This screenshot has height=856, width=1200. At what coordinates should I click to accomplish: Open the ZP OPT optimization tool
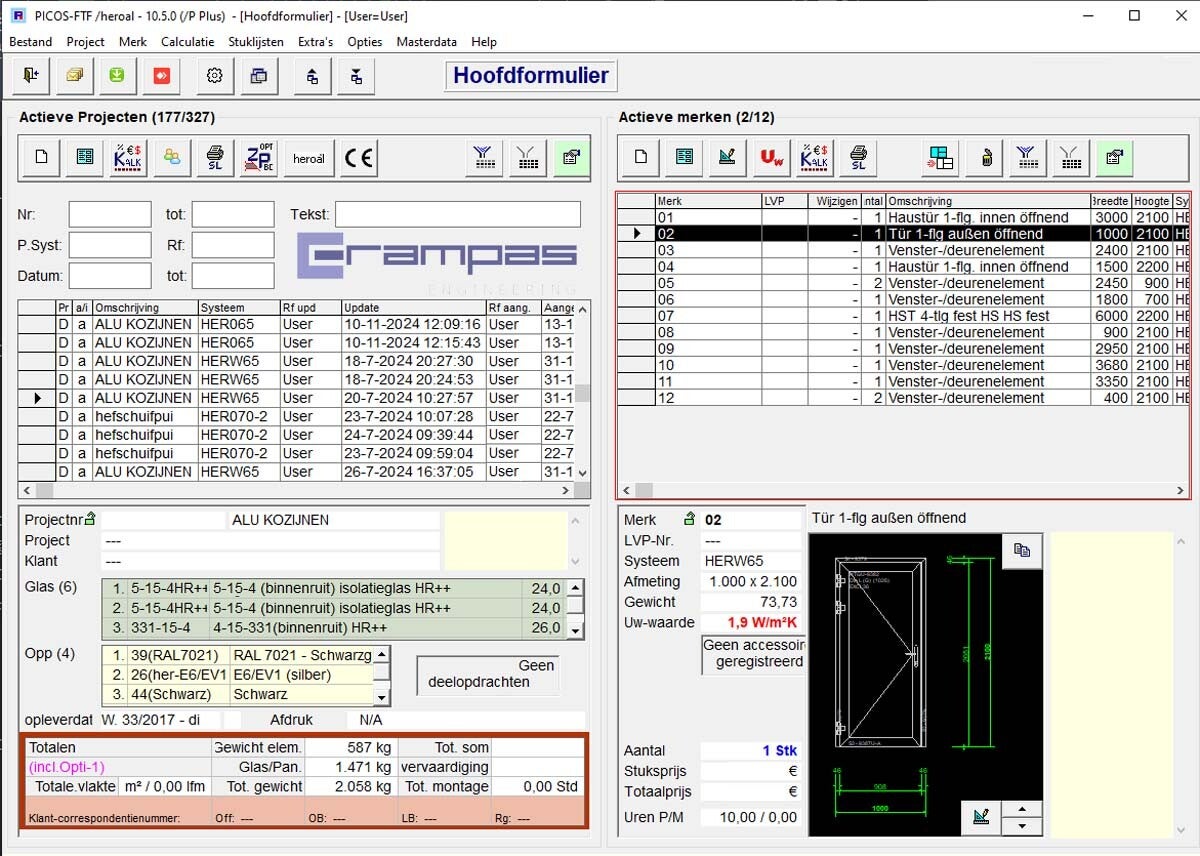click(x=259, y=157)
